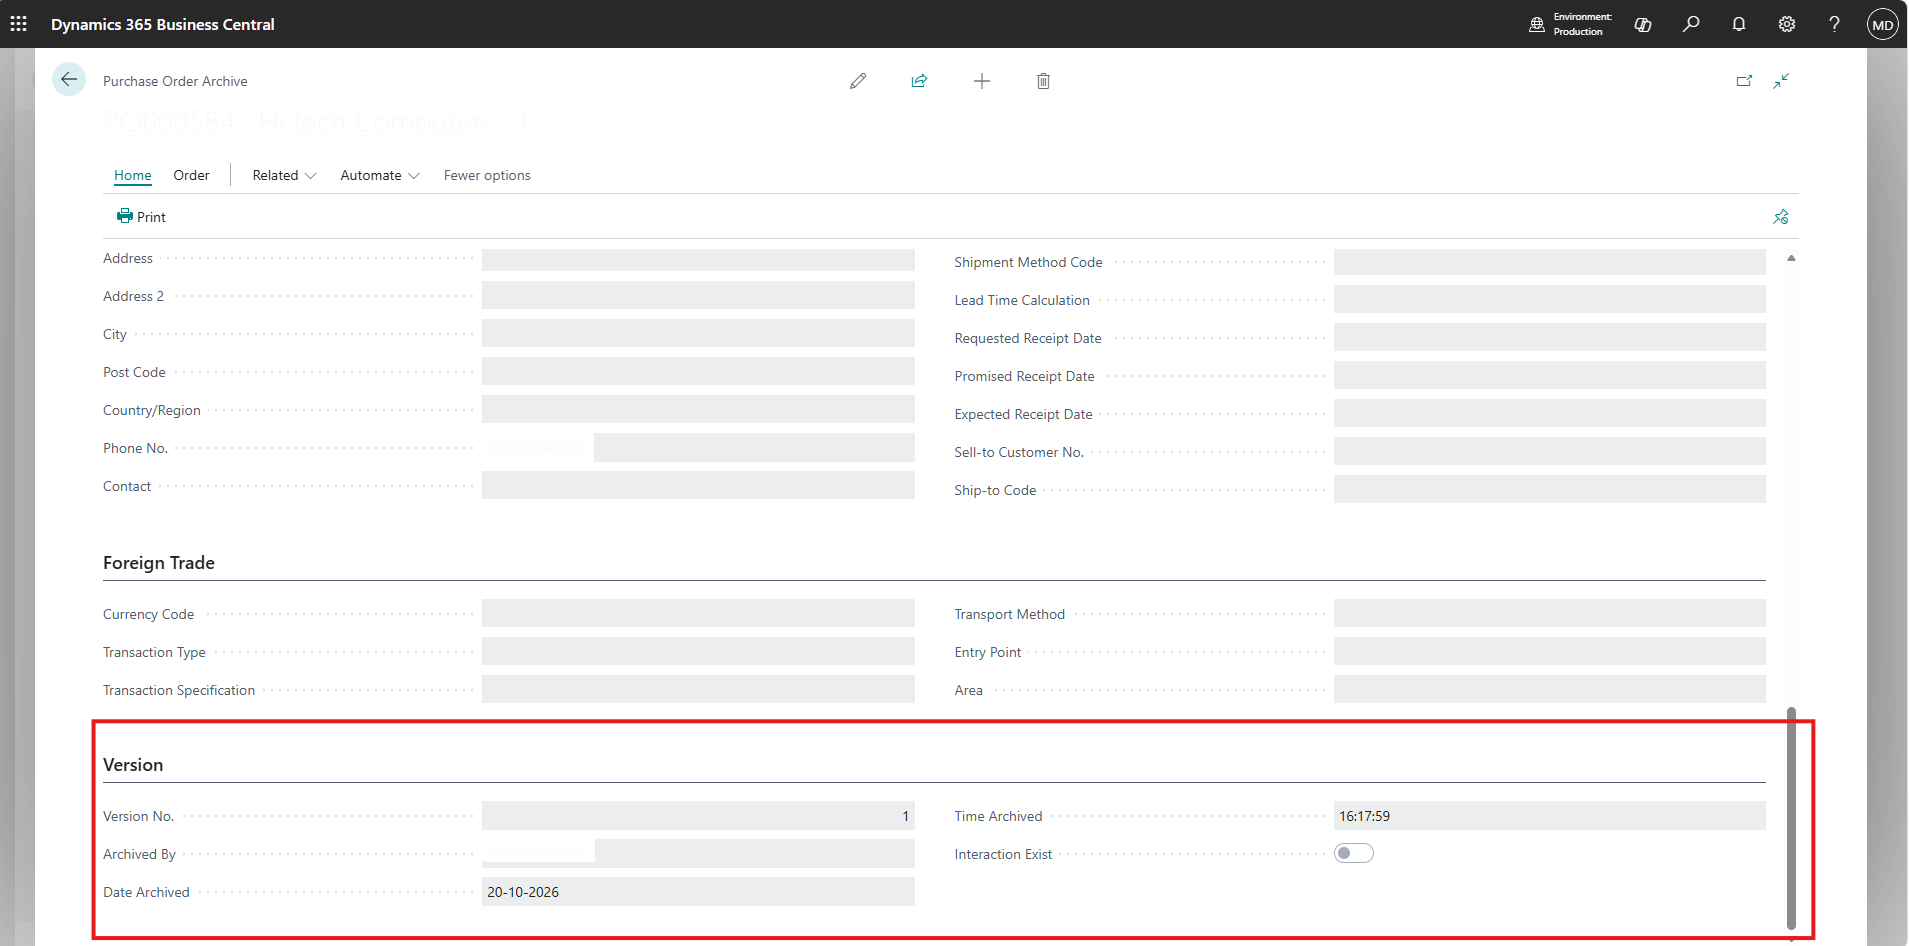This screenshot has height=946, width=1909.
Task: Click the Post Code field
Action: [x=698, y=372]
